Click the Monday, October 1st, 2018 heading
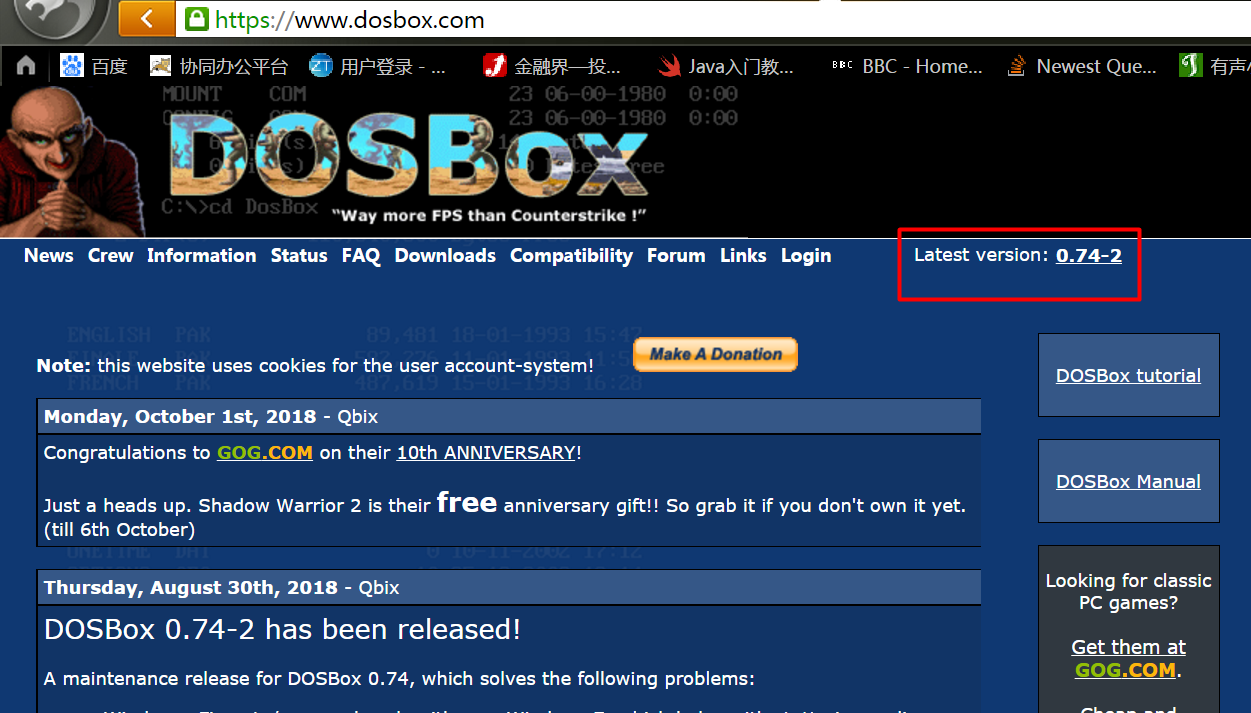The height and width of the screenshot is (713, 1251). 180,417
